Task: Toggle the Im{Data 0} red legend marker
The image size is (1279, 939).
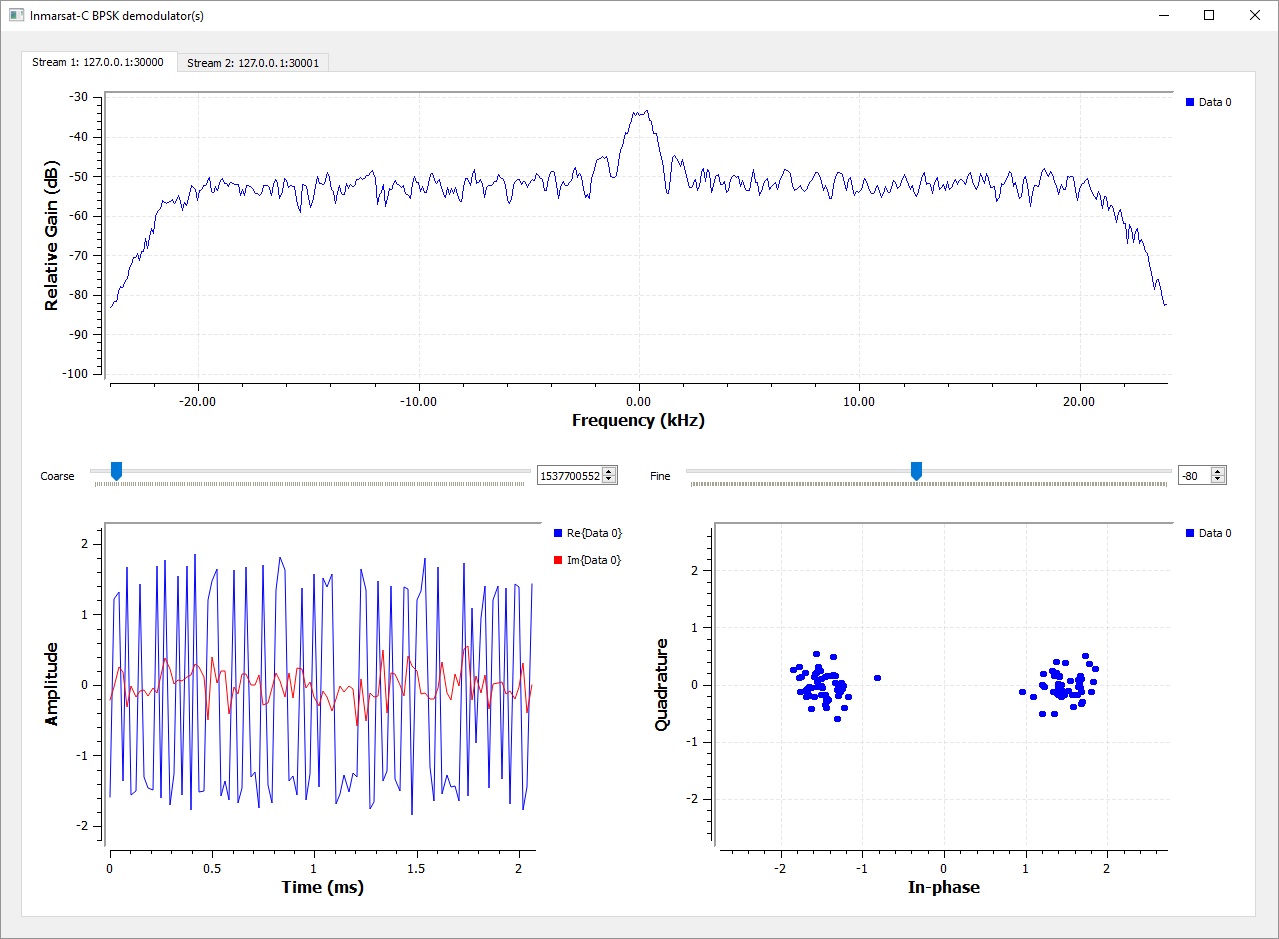Action: click(557, 560)
